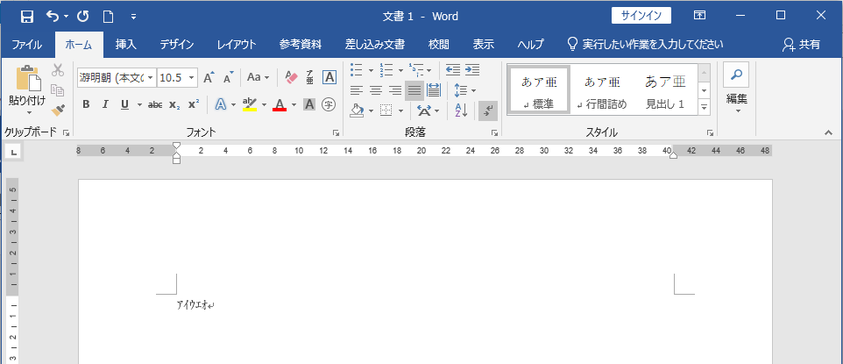
Task: Open the ファイル tab
Action: [x=27, y=45]
